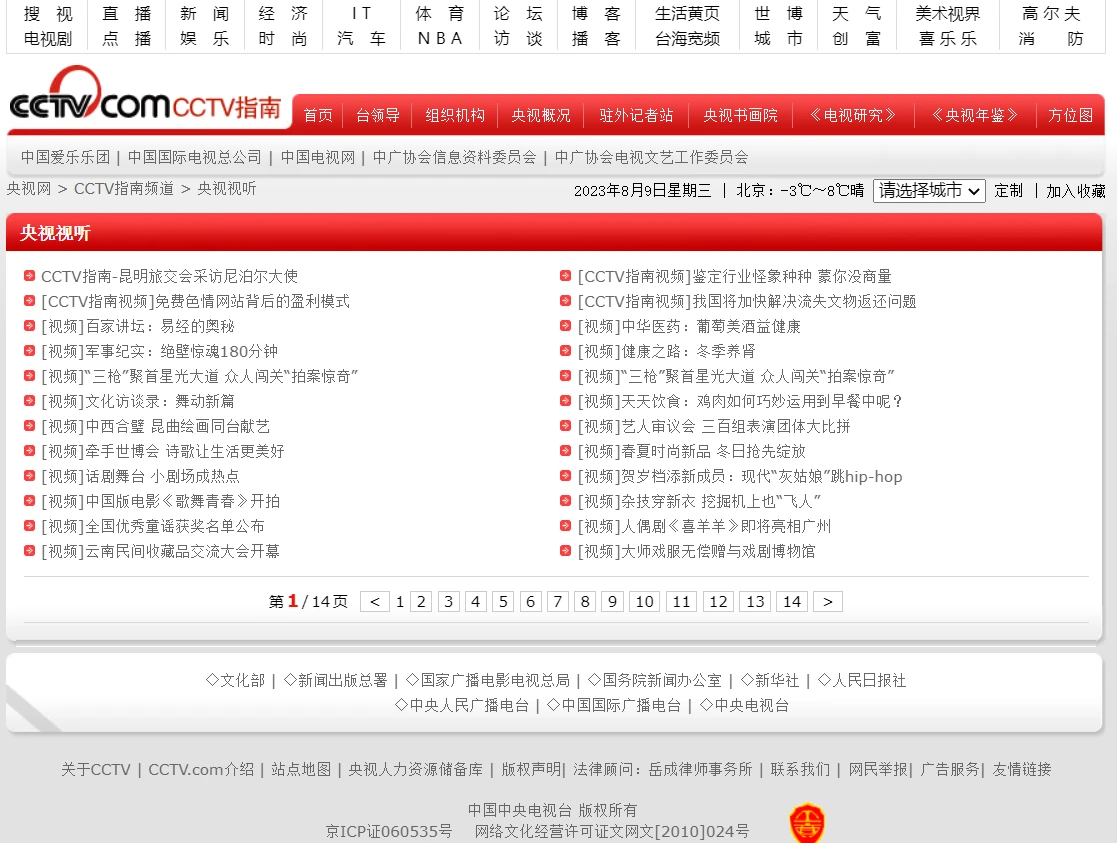Viewport: 1117px width, 843px height.
Task: Go to page 5 in pagination
Action: click(503, 601)
